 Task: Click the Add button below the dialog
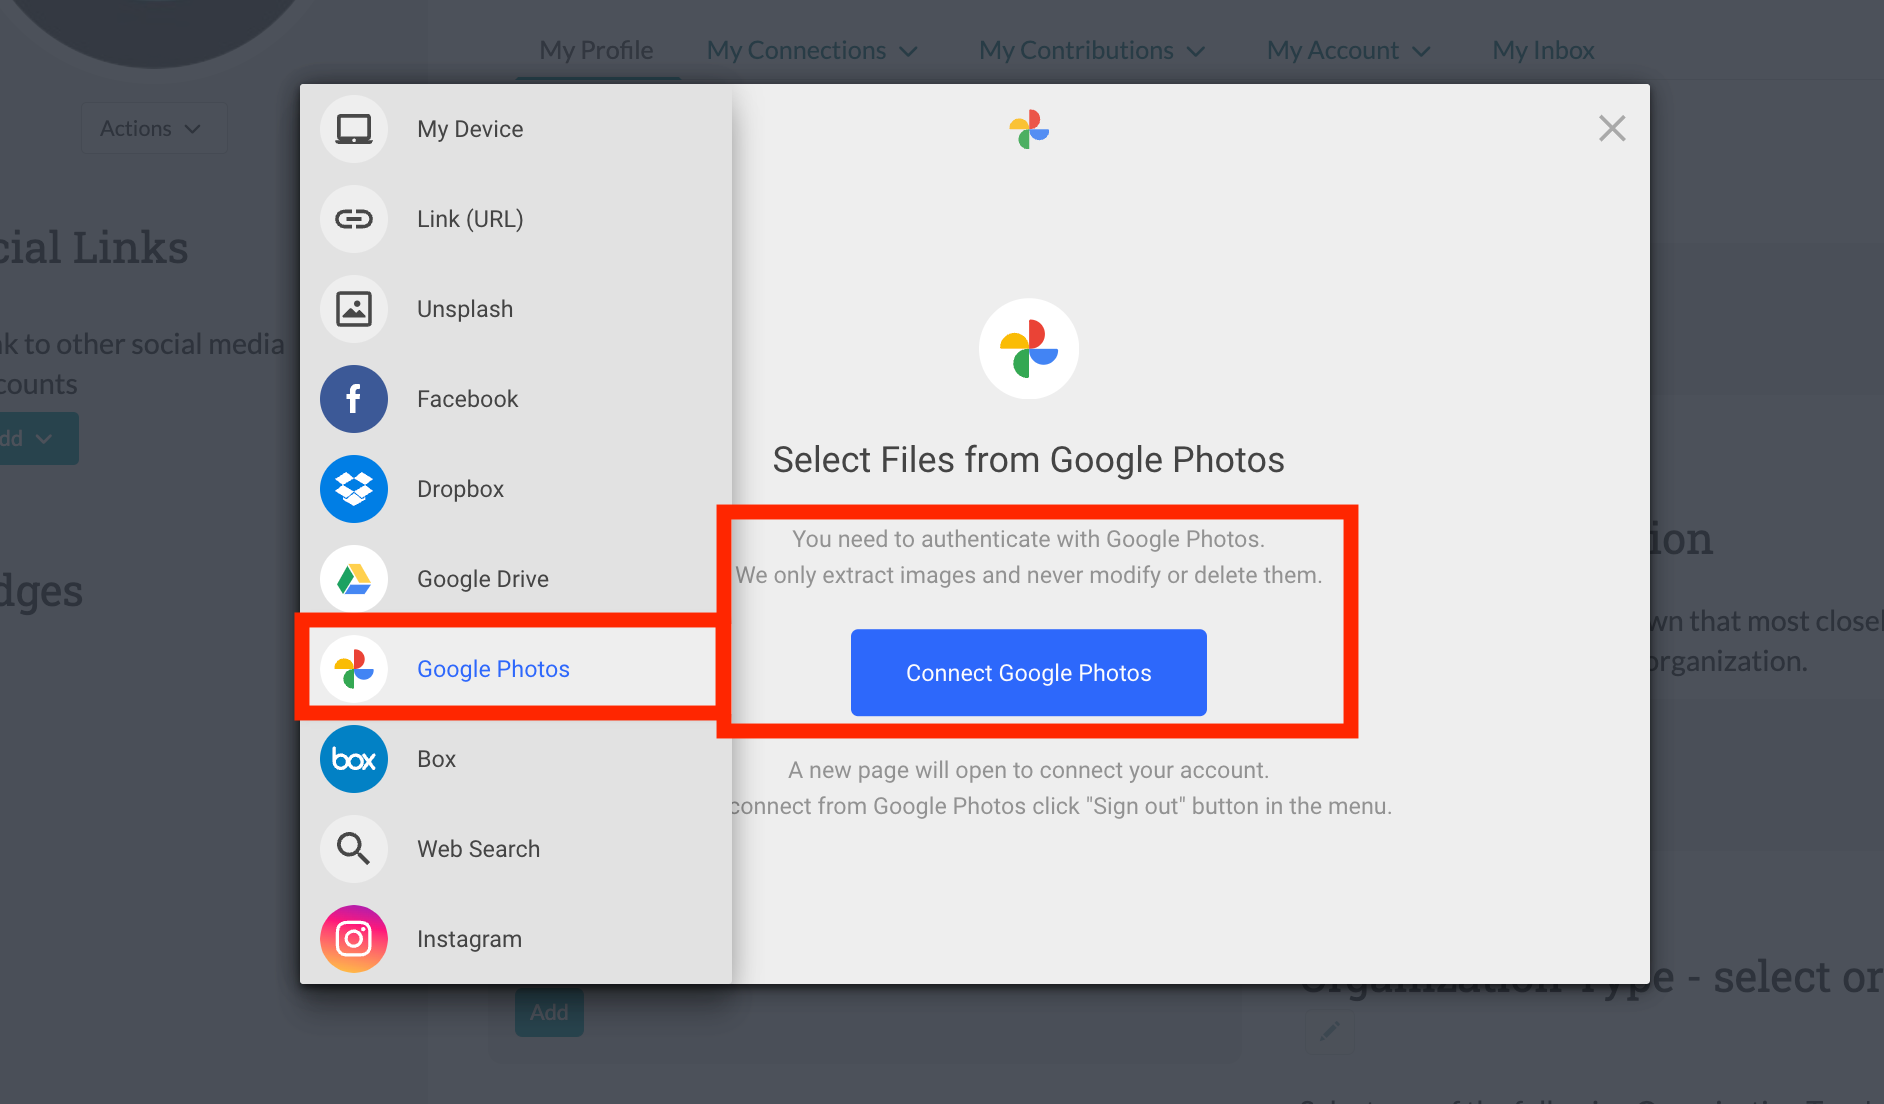pos(548,1012)
